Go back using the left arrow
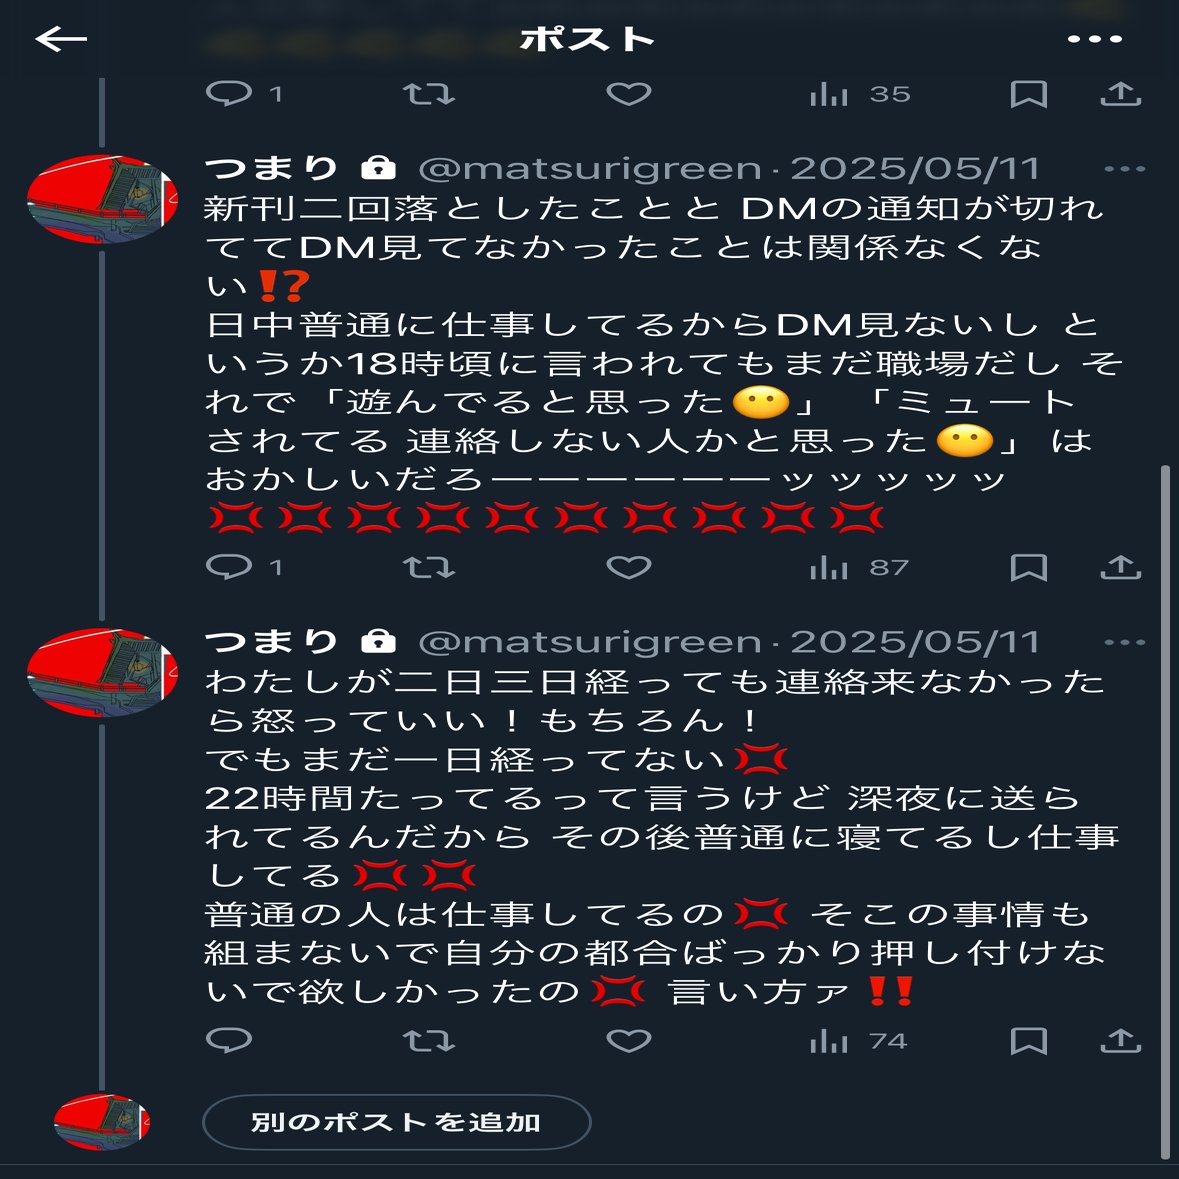 (x=61, y=39)
